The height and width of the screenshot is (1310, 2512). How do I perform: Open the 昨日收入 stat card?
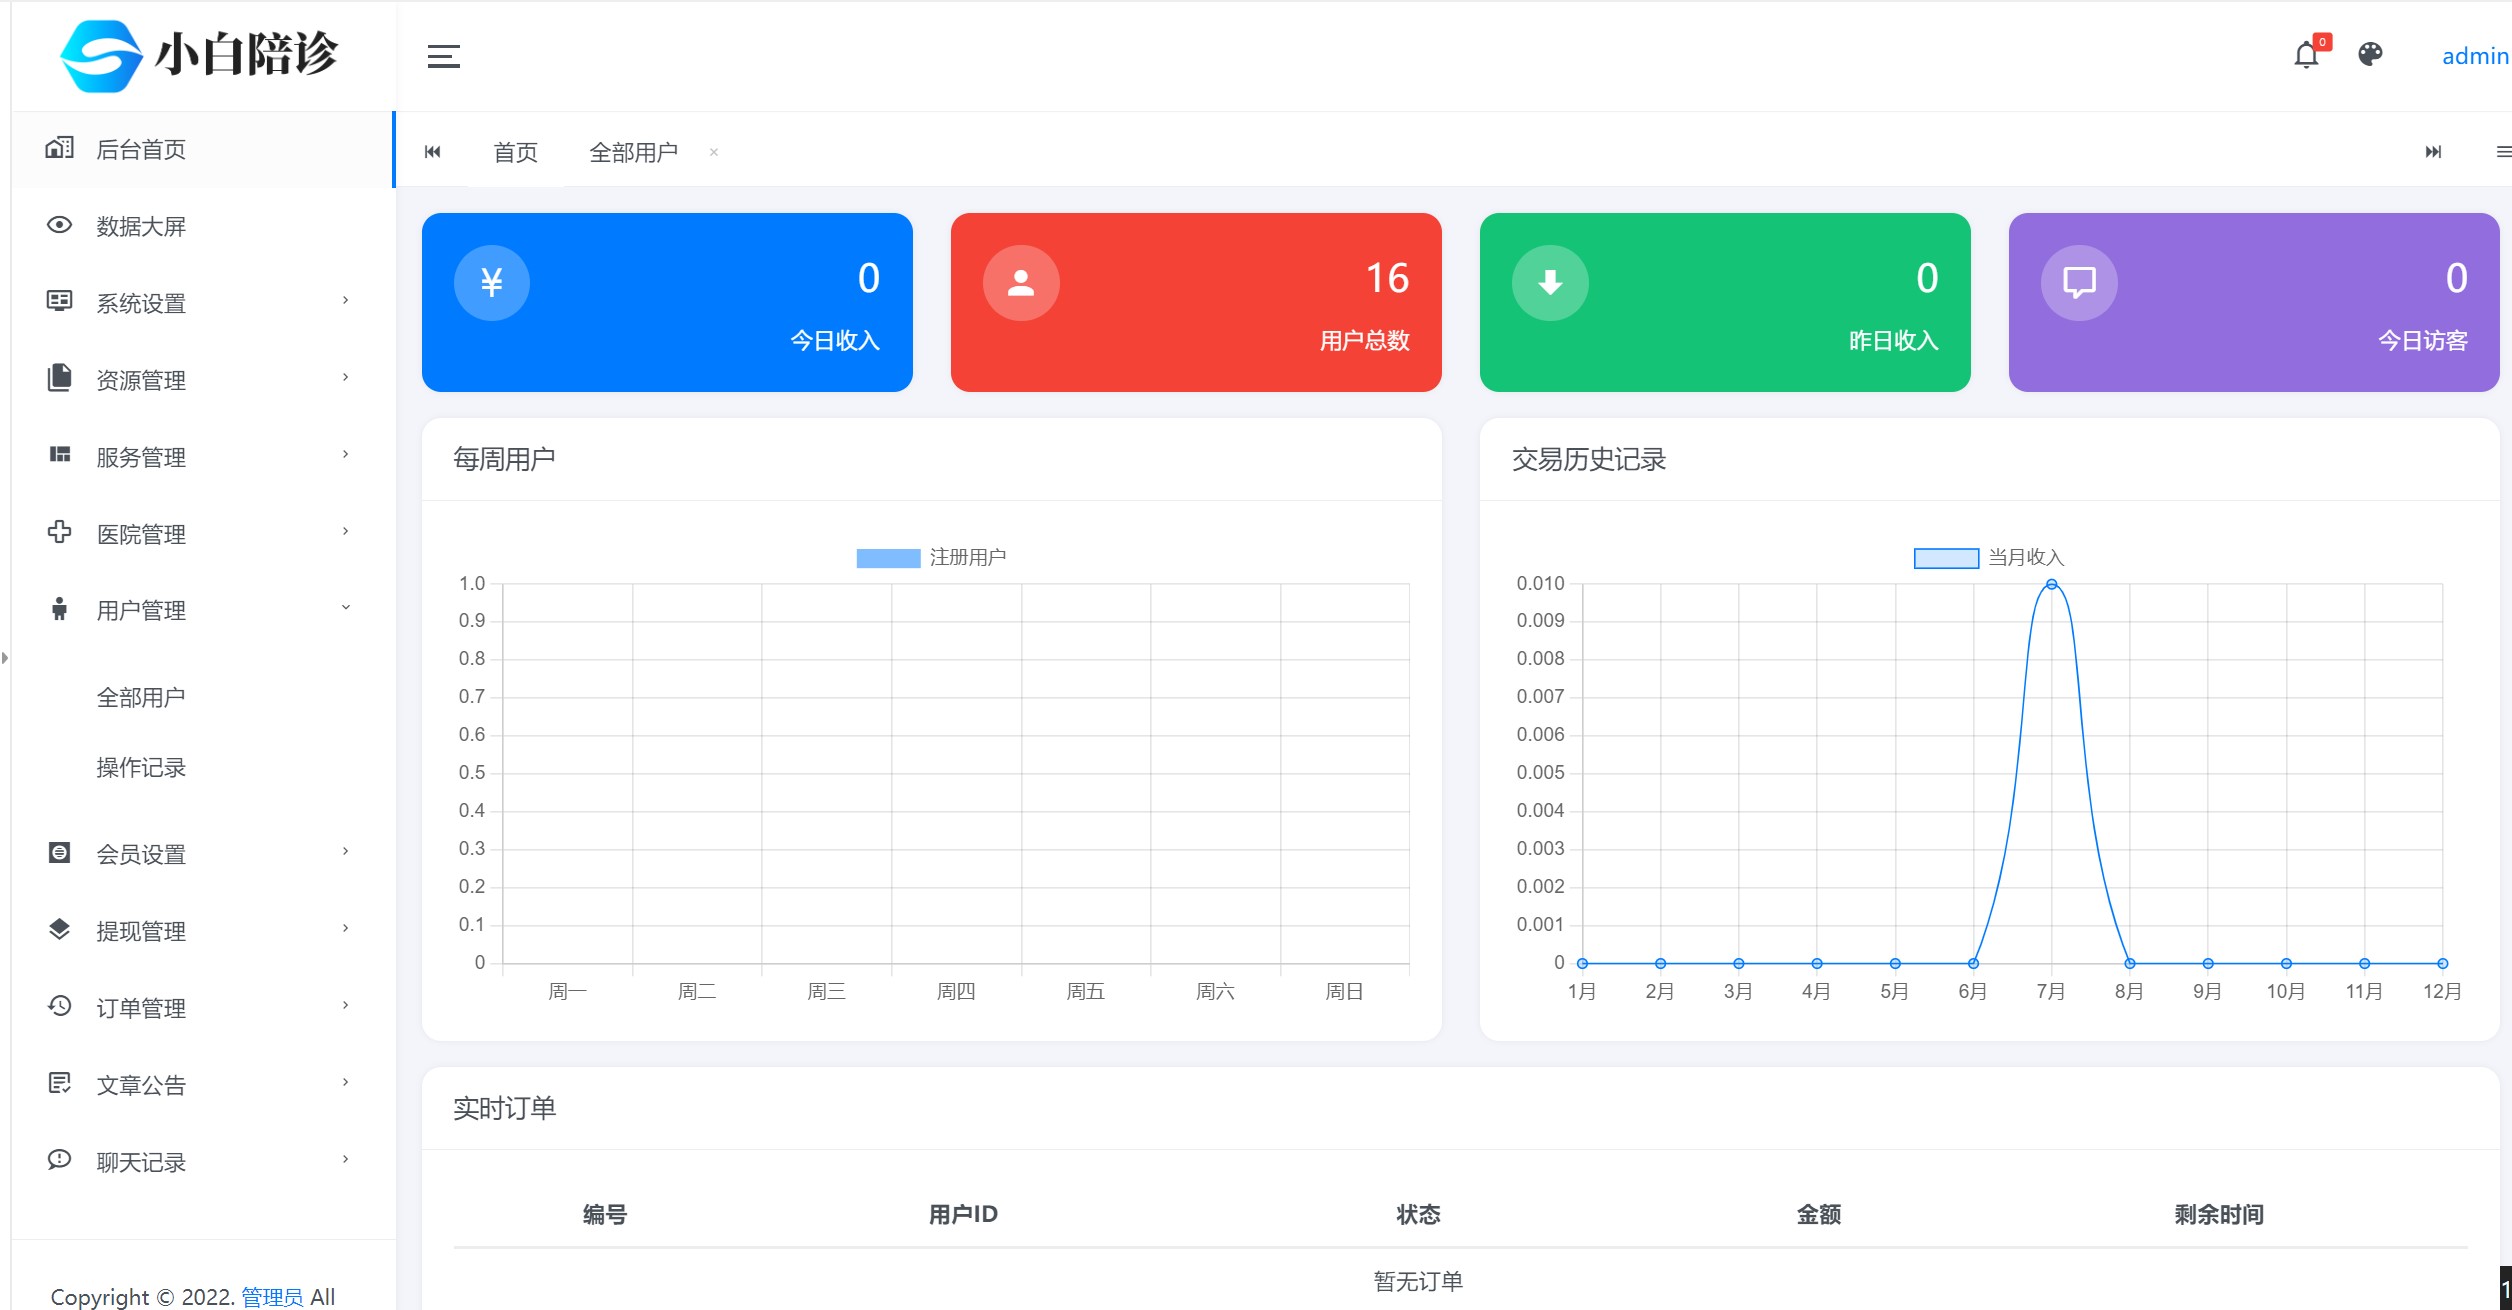pos(1725,302)
